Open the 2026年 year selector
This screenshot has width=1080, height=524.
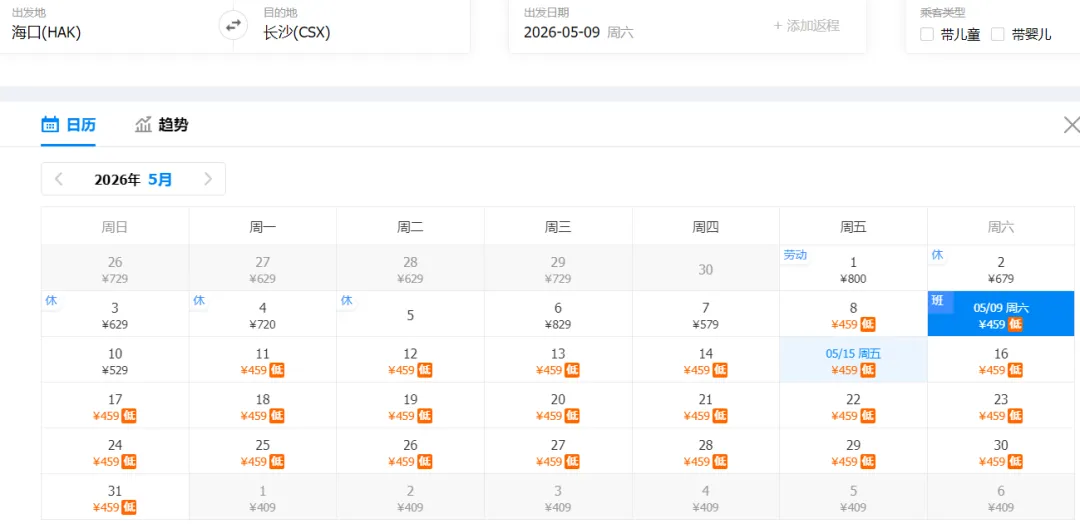click(x=117, y=180)
